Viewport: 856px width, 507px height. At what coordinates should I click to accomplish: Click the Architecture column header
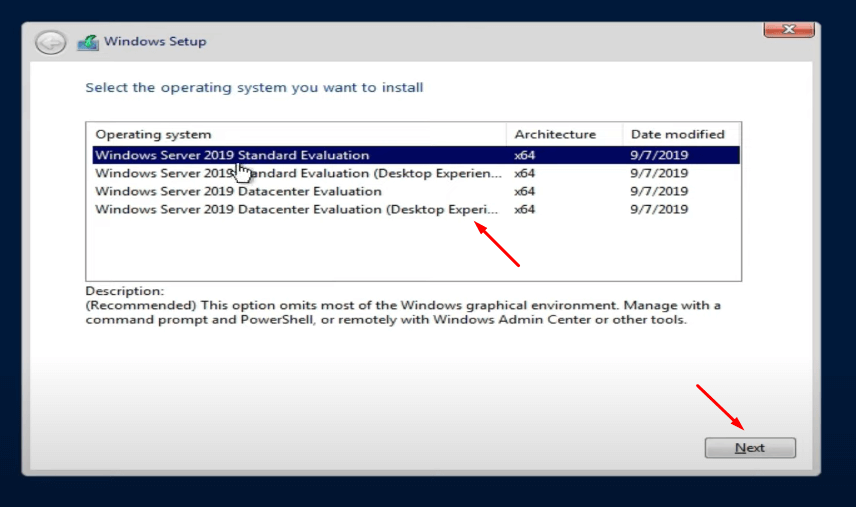[x=564, y=134]
